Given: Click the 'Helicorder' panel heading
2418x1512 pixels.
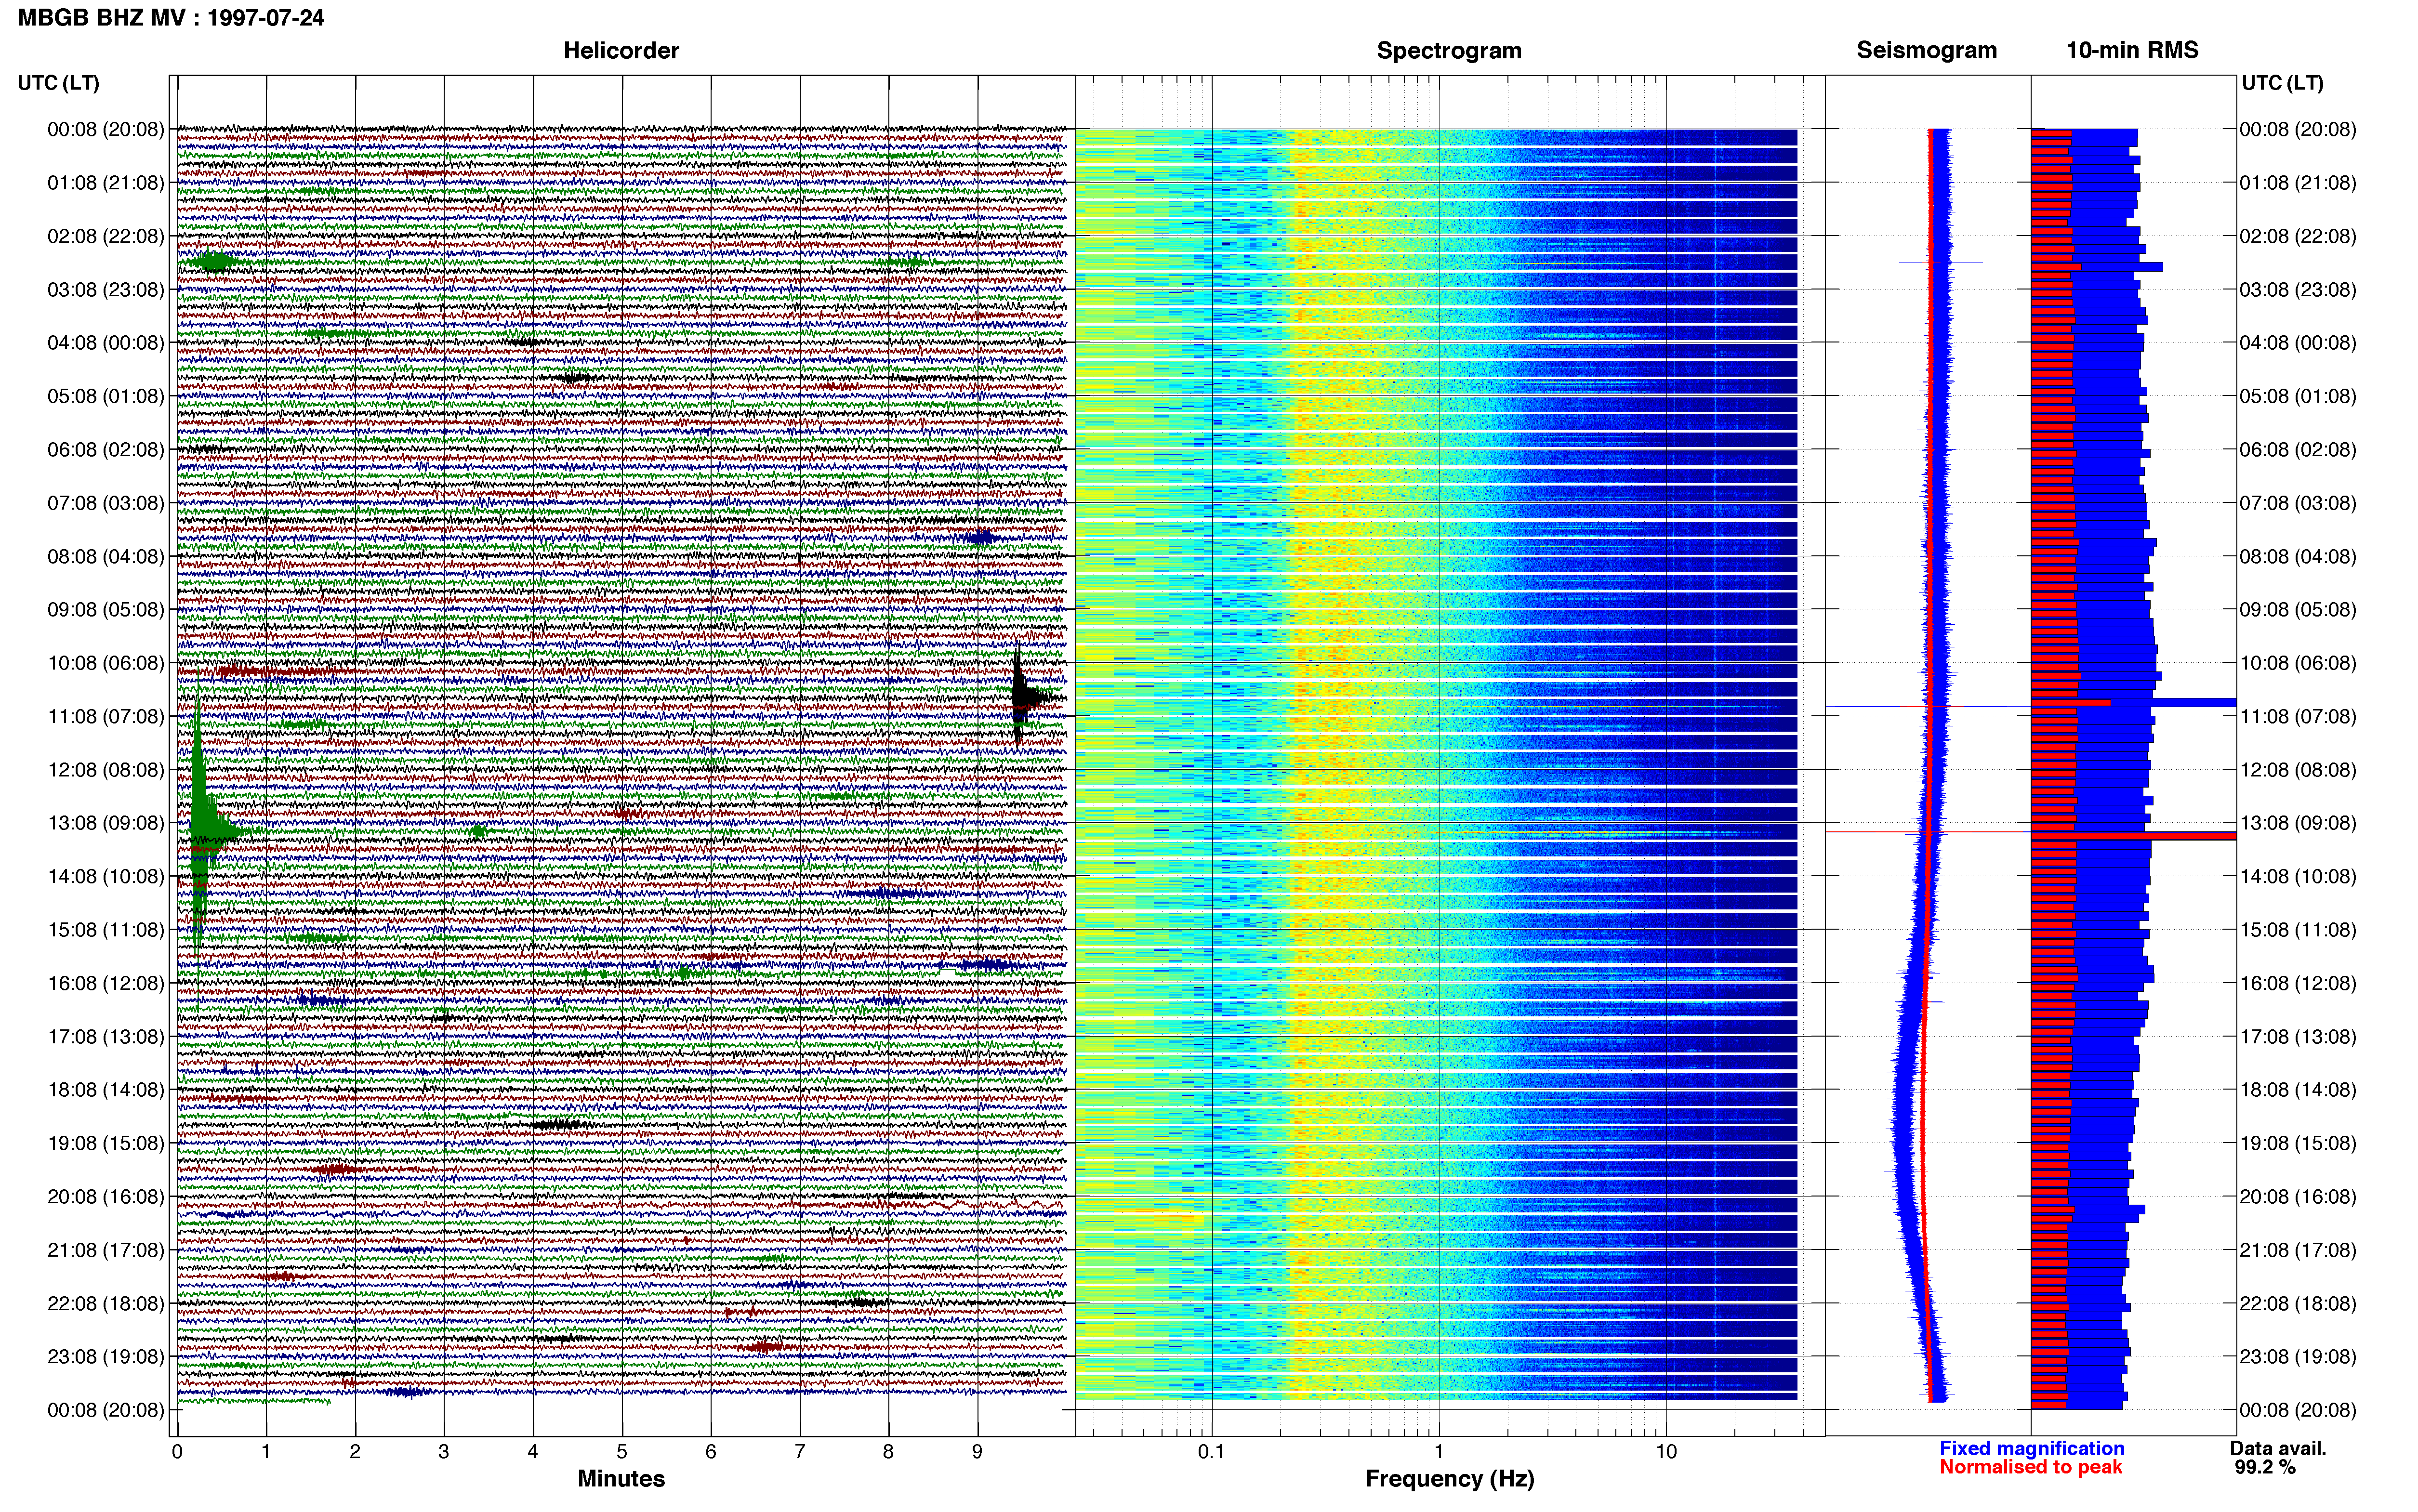Looking at the screenshot, I should coord(621,50).
